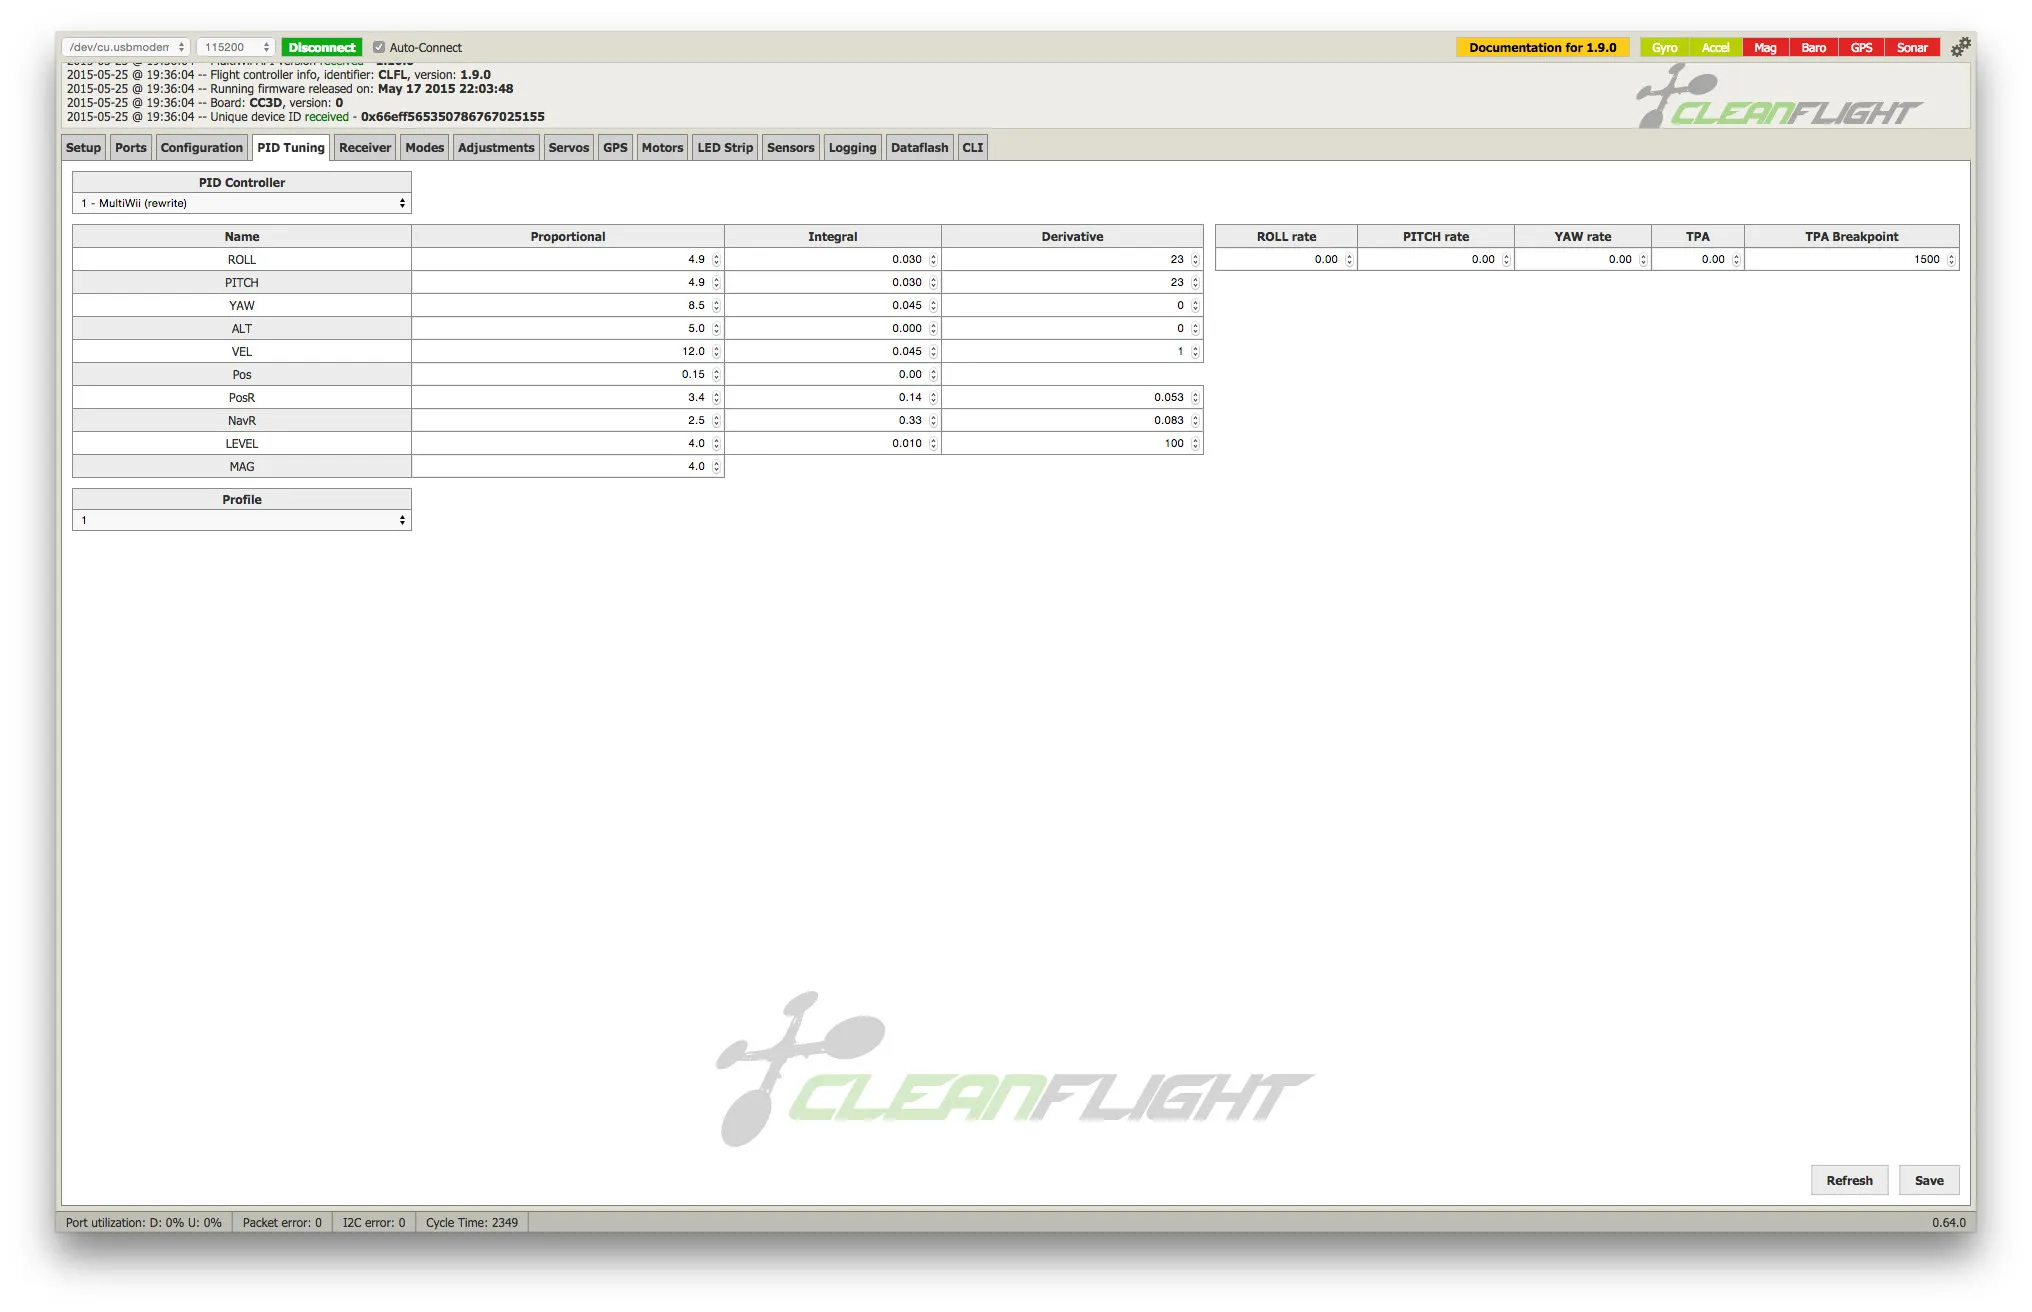Image resolution: width=2032 pixels, height=1312 pixels.
Task: Click the TPA Breakpoint value stepper
Action: [1951, 260]
